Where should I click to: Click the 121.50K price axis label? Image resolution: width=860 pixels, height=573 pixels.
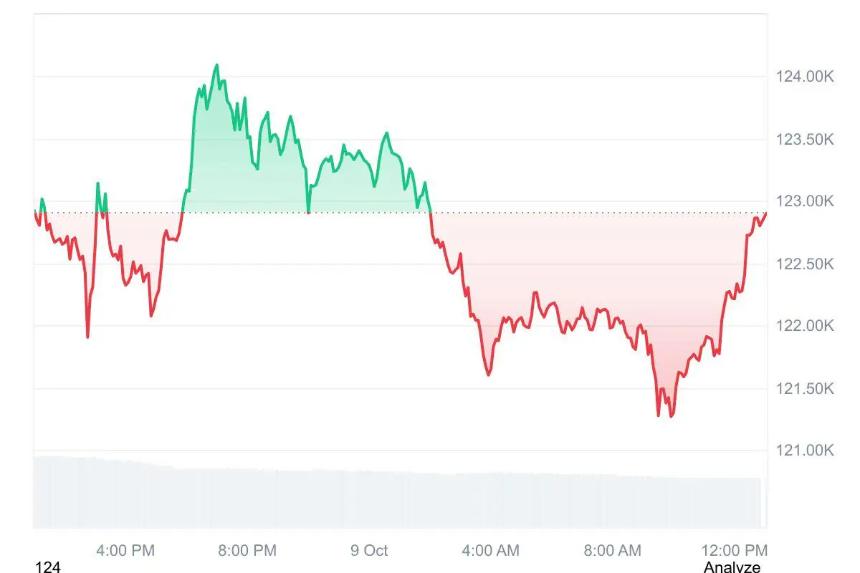(x=804, y=388)
